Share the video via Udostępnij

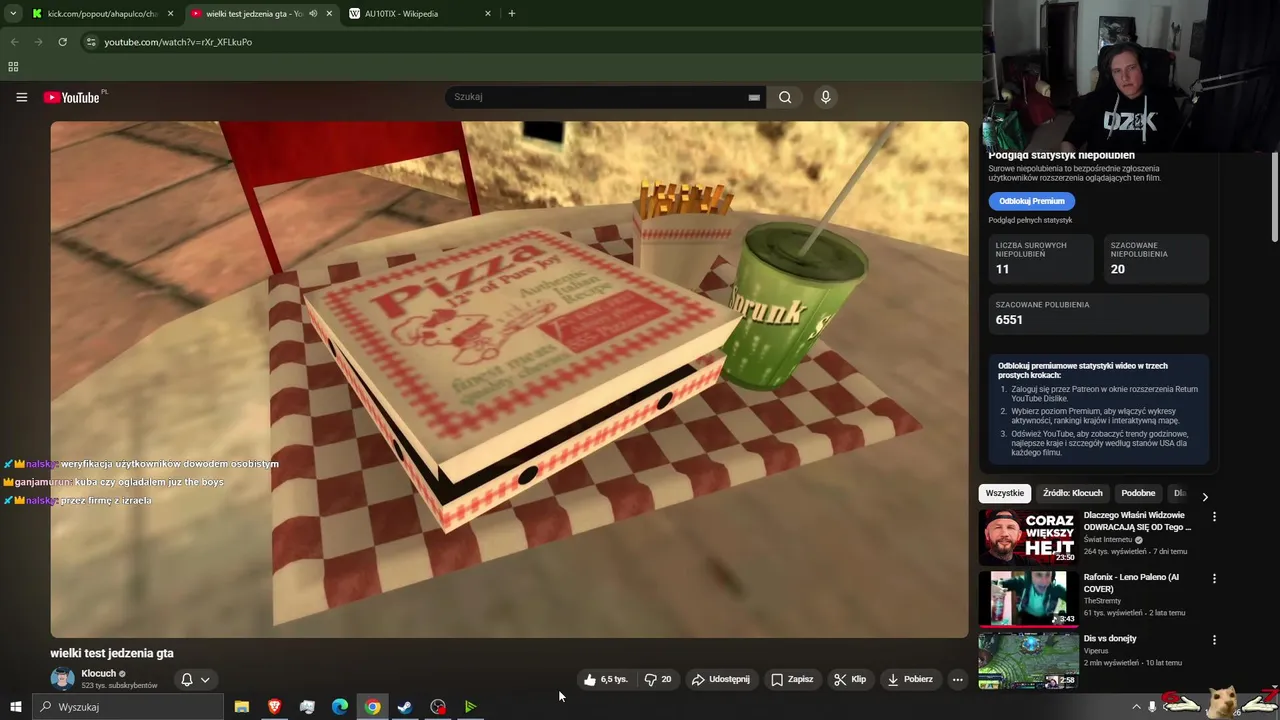coord(720,679)
